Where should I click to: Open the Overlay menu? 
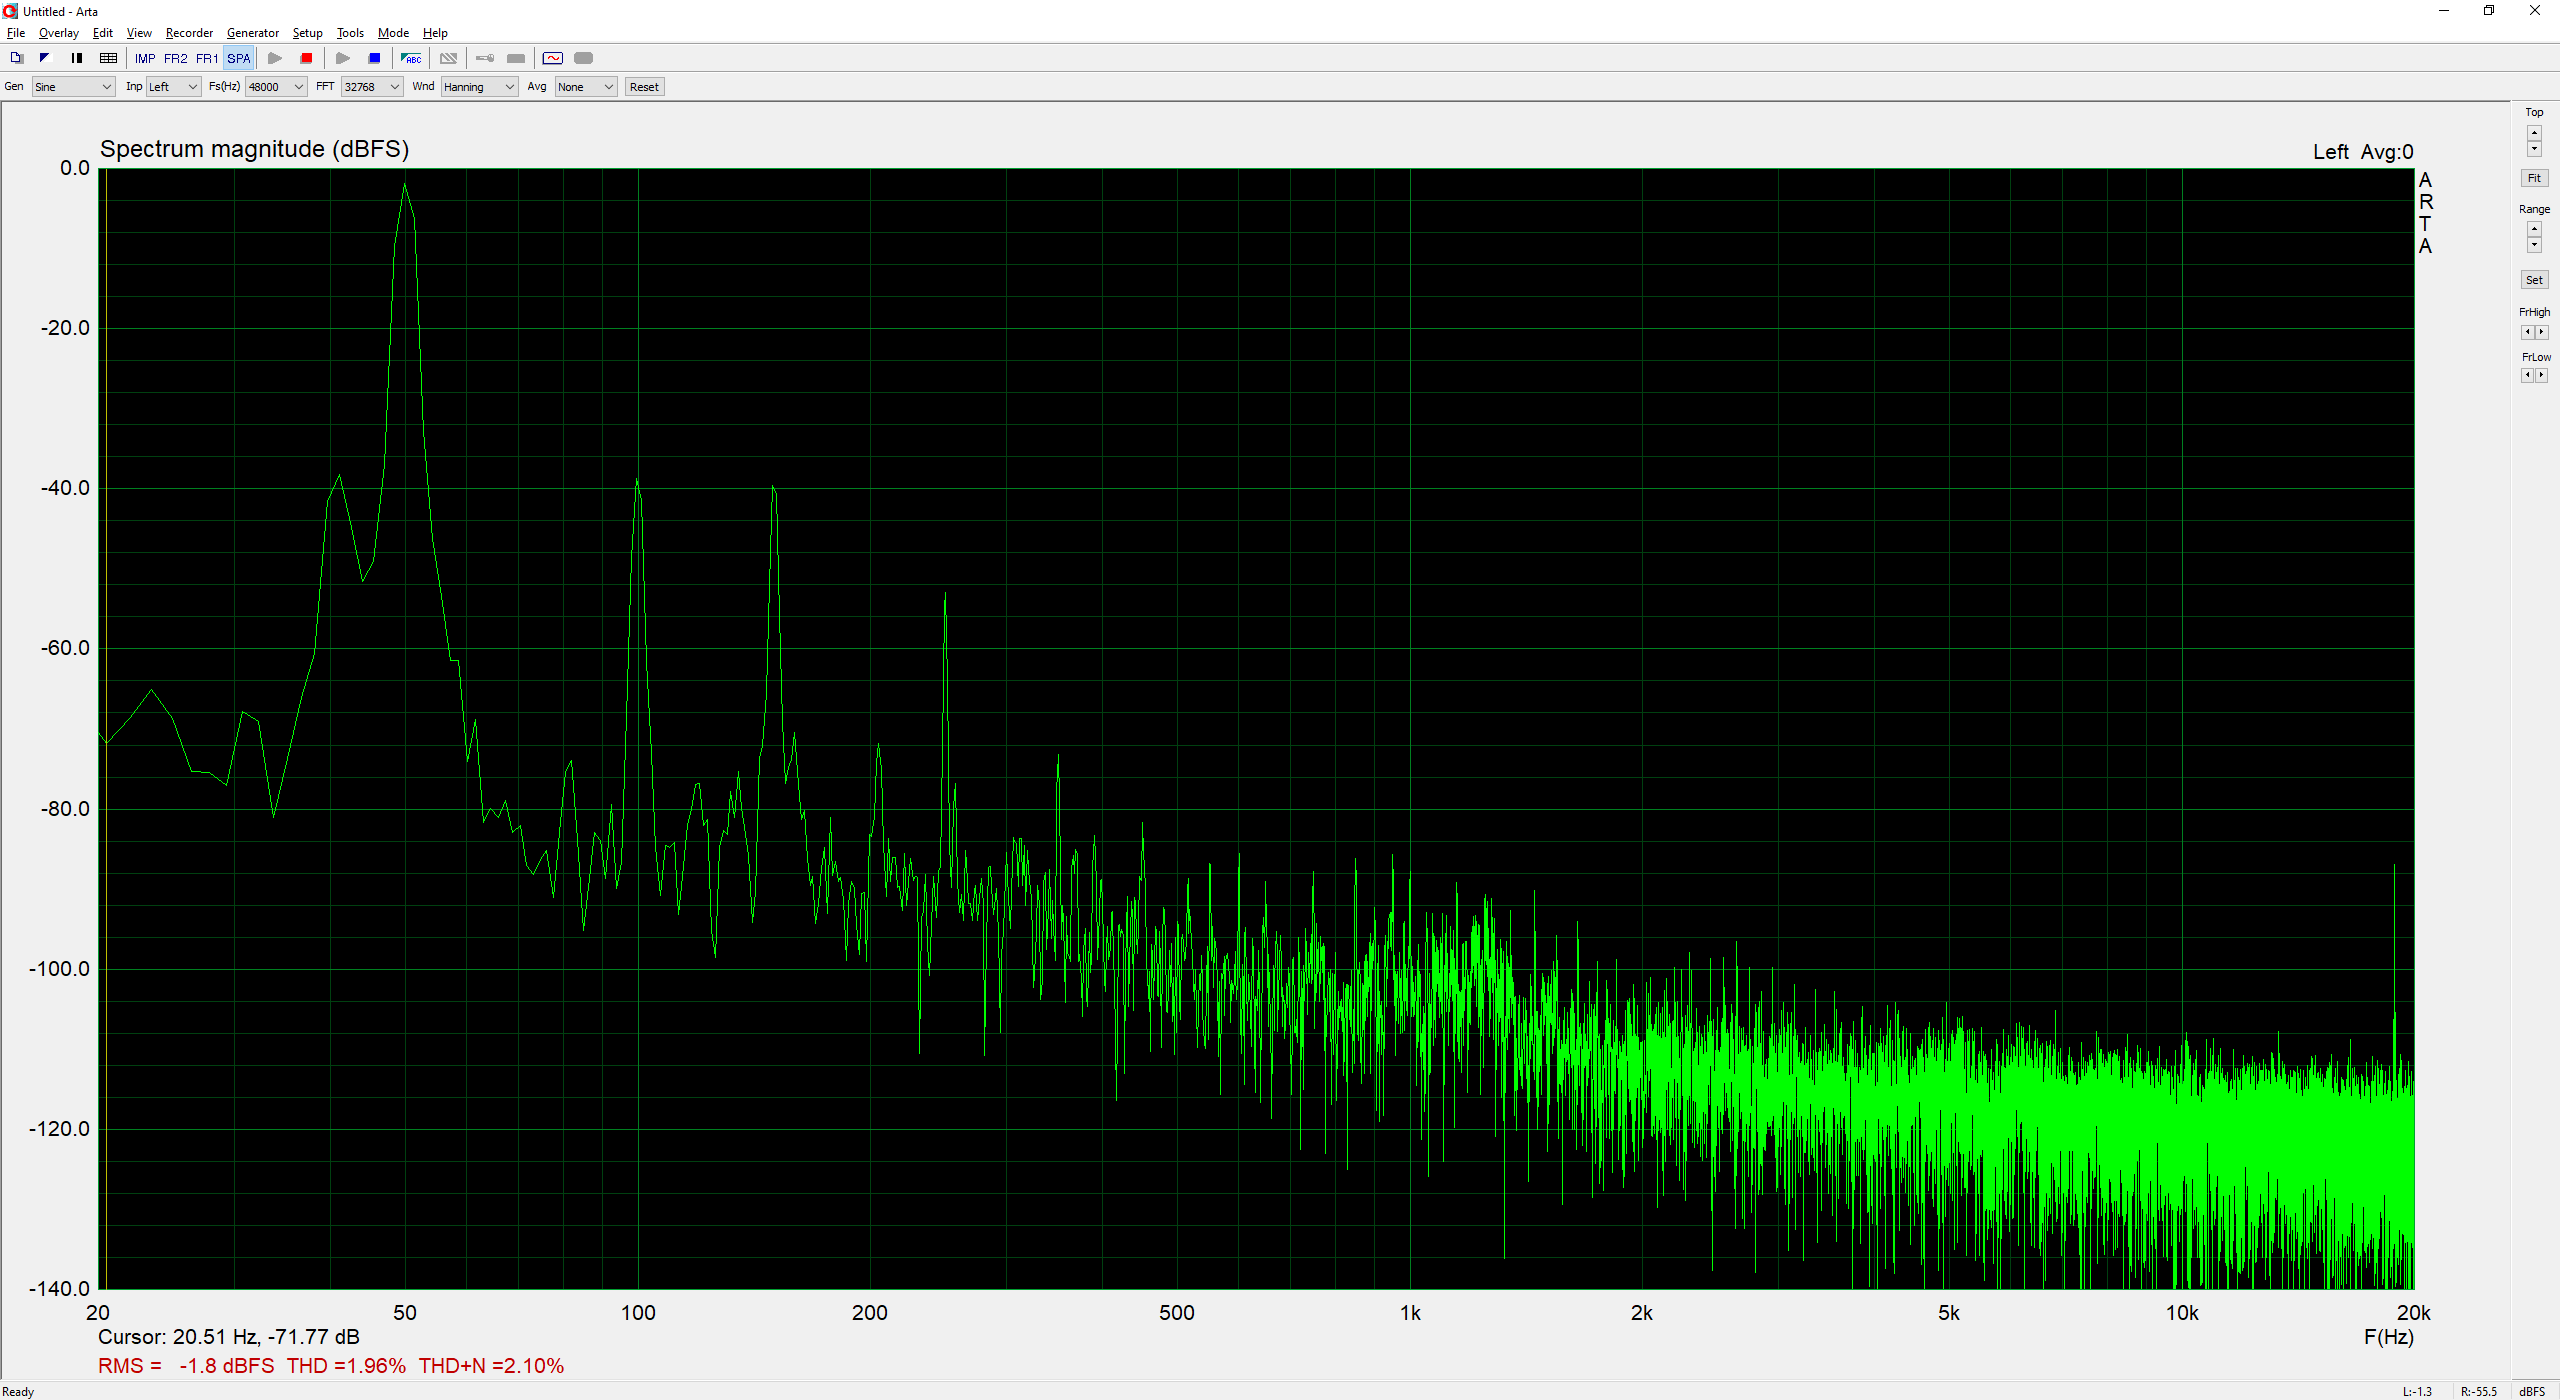point(59,33)
